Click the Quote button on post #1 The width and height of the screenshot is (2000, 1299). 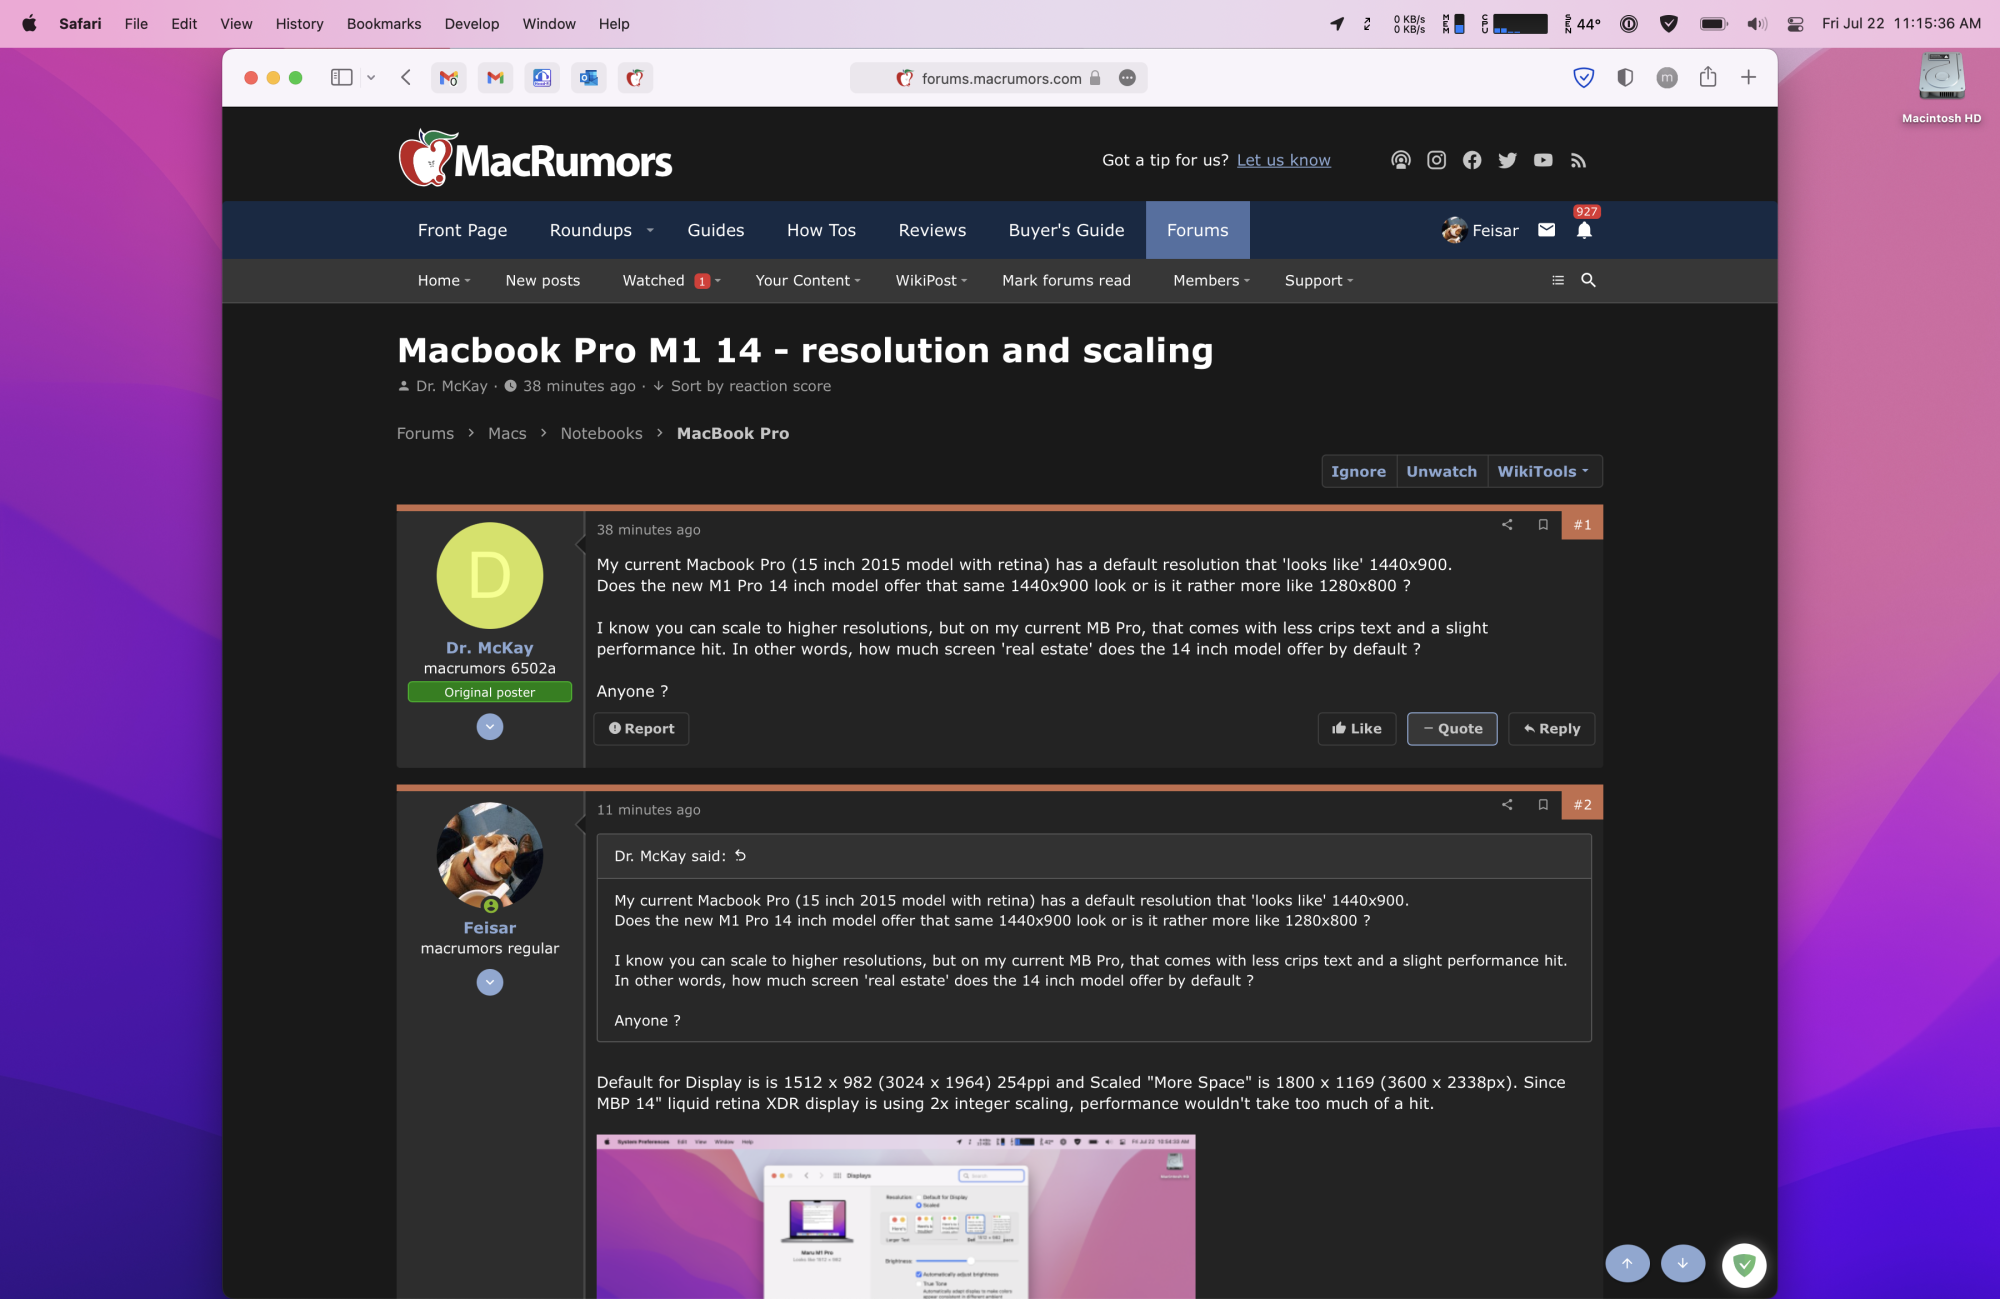1452,727
